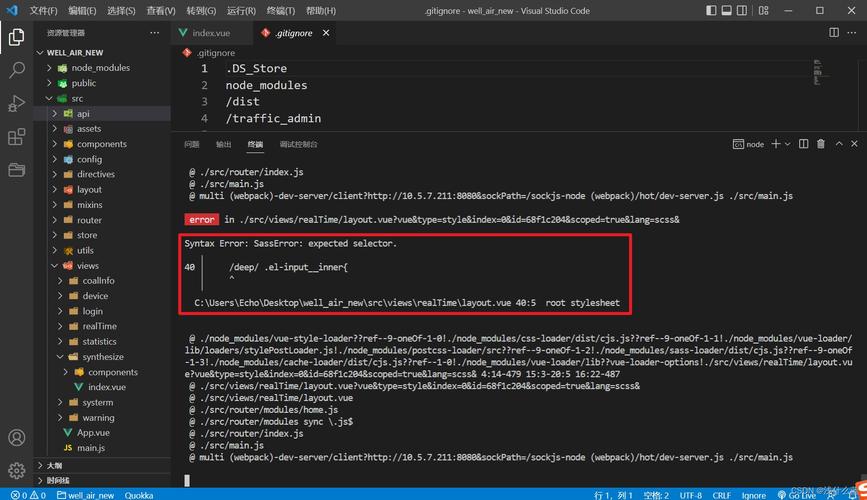867x500 pixels.
Task: Open terminal launch profile dropdown arrow
Action: click(787, 144)
